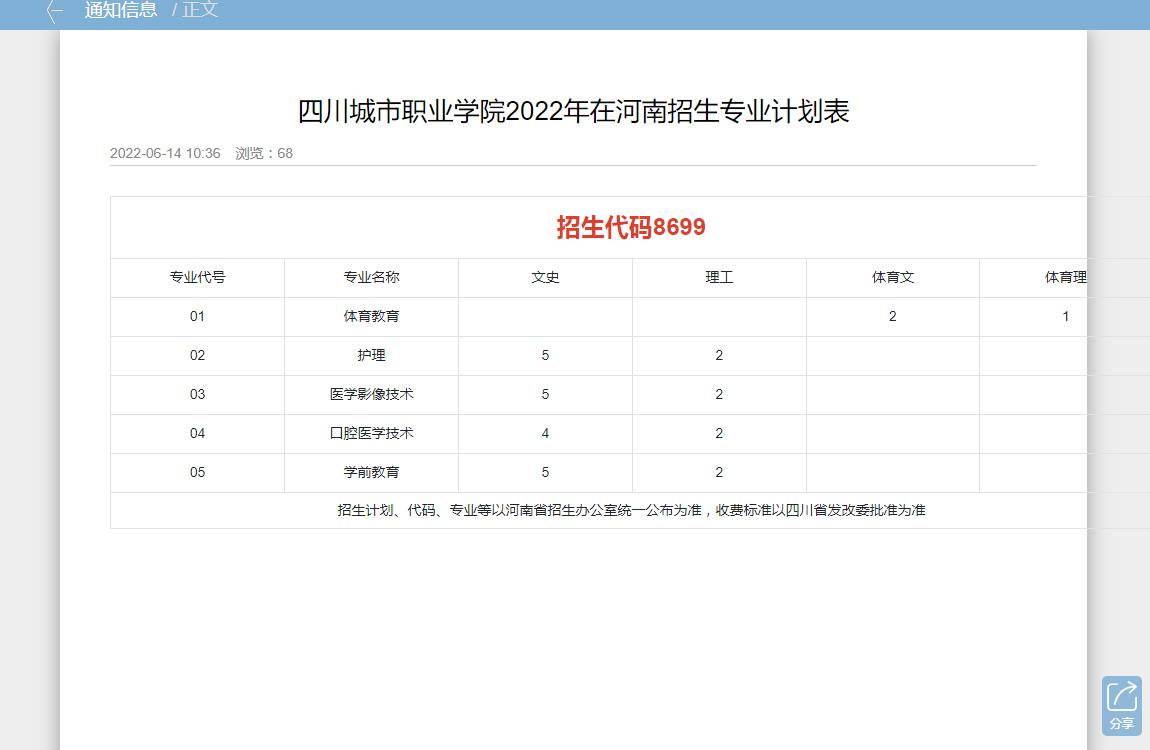Click the 文史 column header
Screen dimensions: 1150x750
[545, 277]
